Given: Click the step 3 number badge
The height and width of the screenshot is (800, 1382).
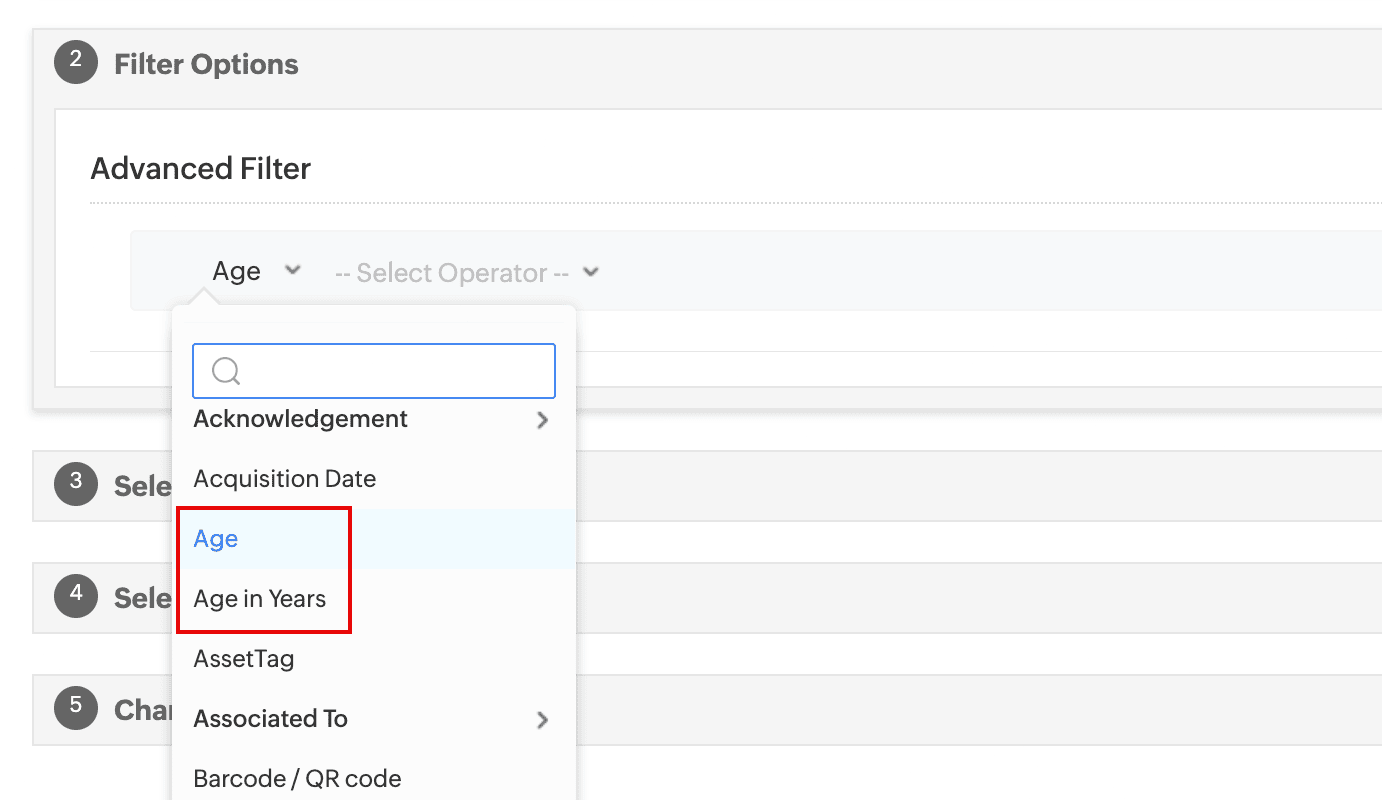Looking at the screenshot, I should tap(75, 485).
